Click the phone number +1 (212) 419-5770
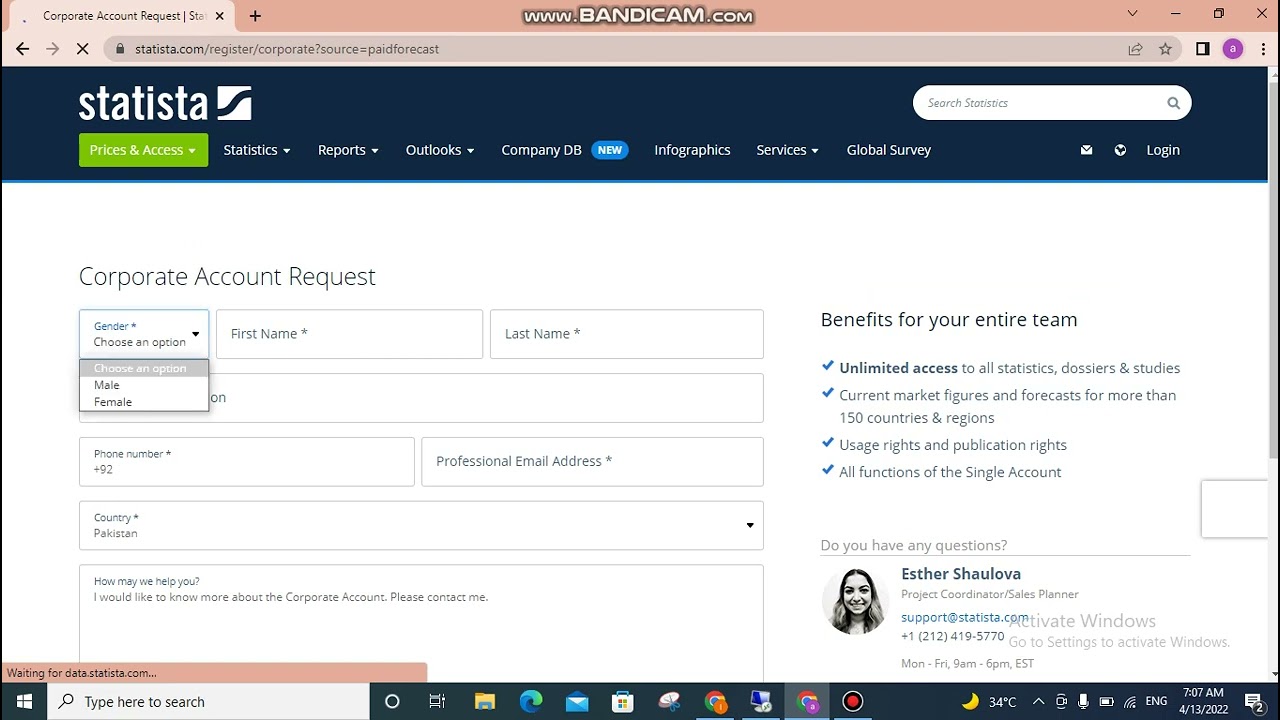The width and height of the screenshot is (1280, 720). pyautogui.click(x=952, y=636)
